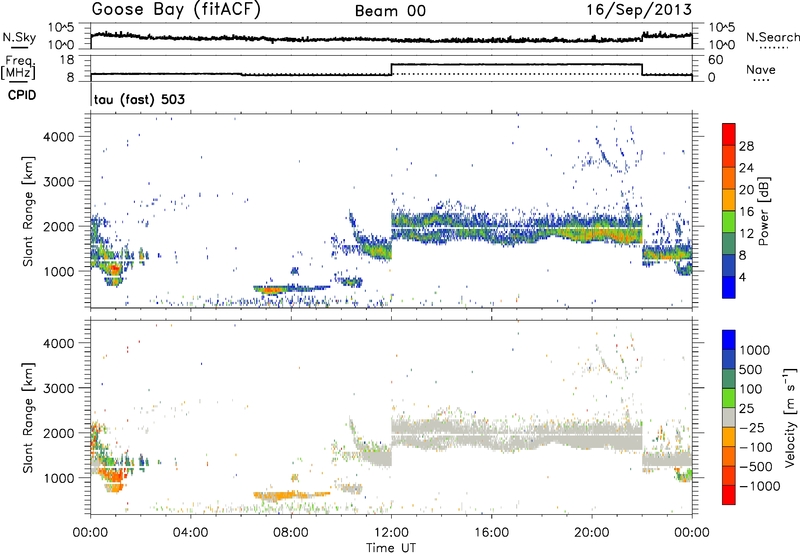Image resolution: width=800 pixels, height=554 pixels.
Task: Click the noise sky trace line
Action: click(x=391, y=39)
